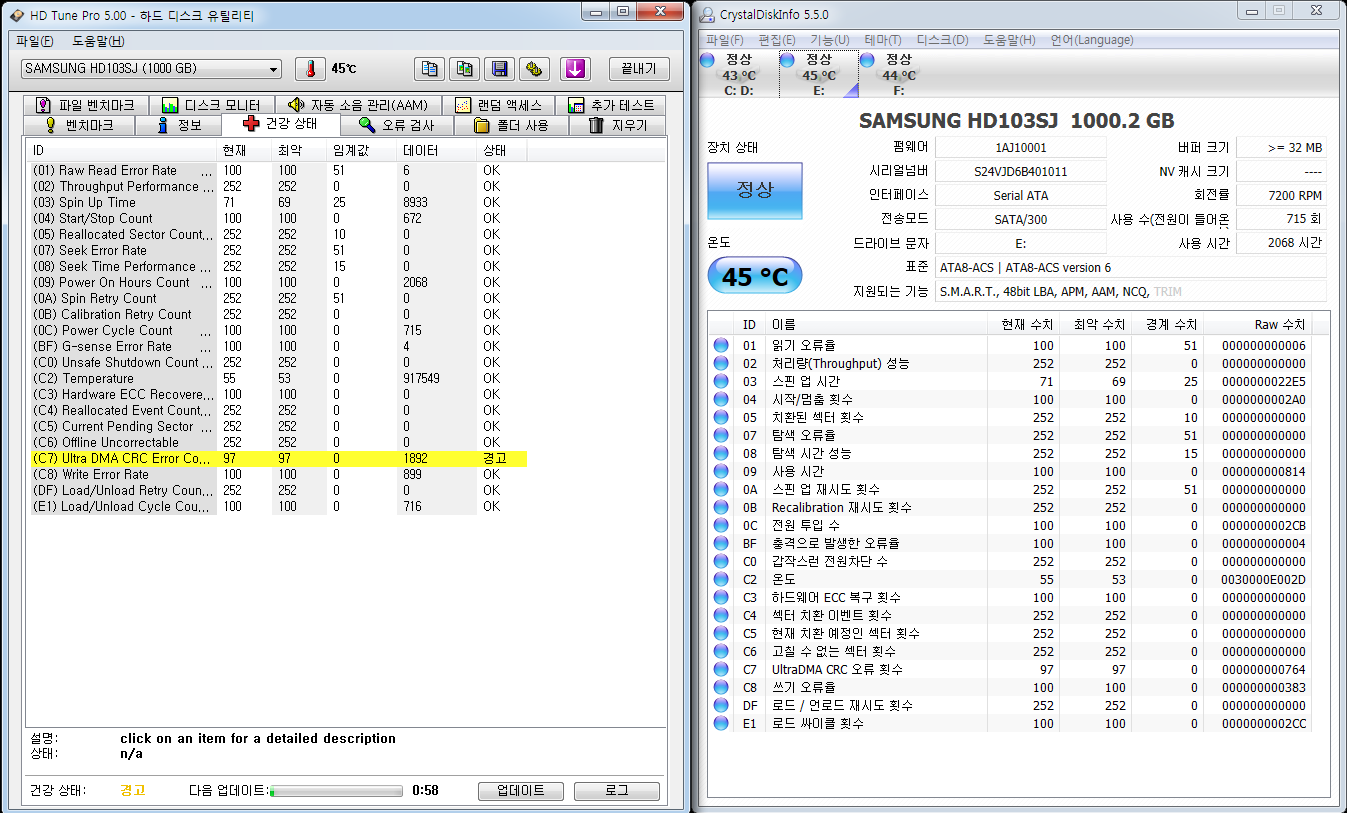The image size is (1347, 813).
Task: Select the highlighted (C7) Ultra DMA CRC Error row
Action: pos(278,459)
